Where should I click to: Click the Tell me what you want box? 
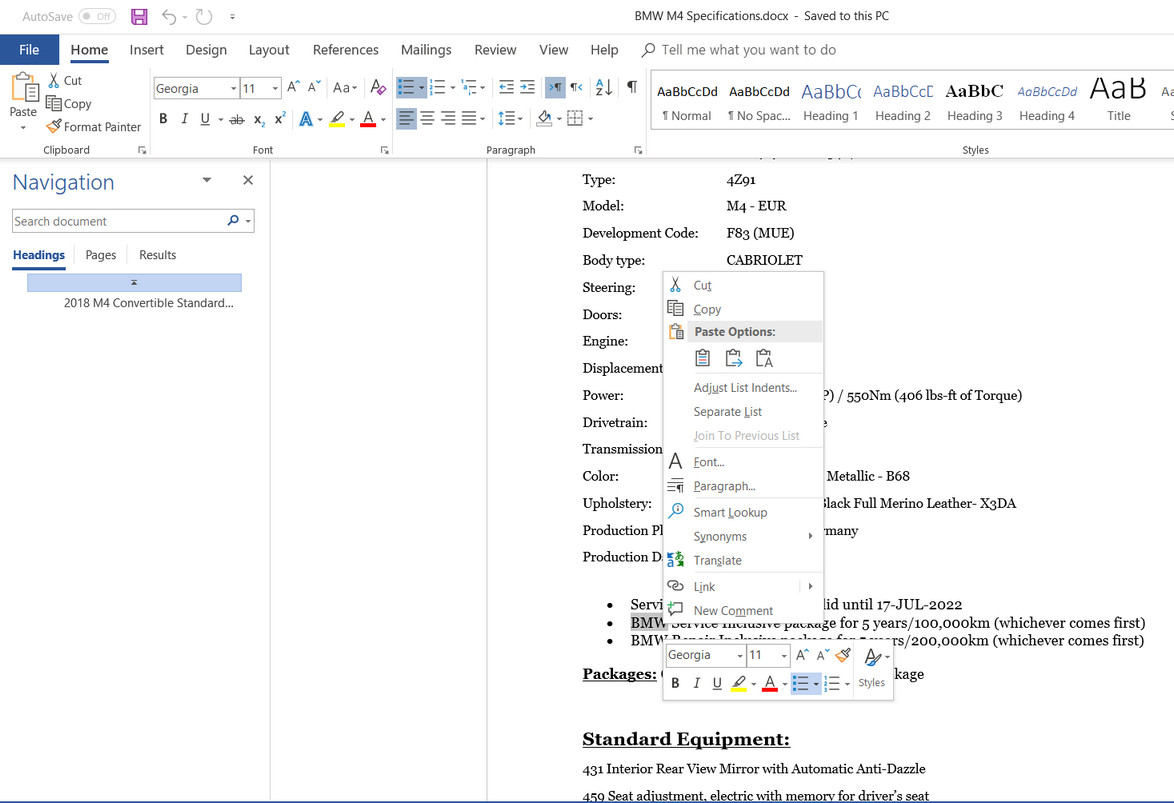[x=748, y=49]
